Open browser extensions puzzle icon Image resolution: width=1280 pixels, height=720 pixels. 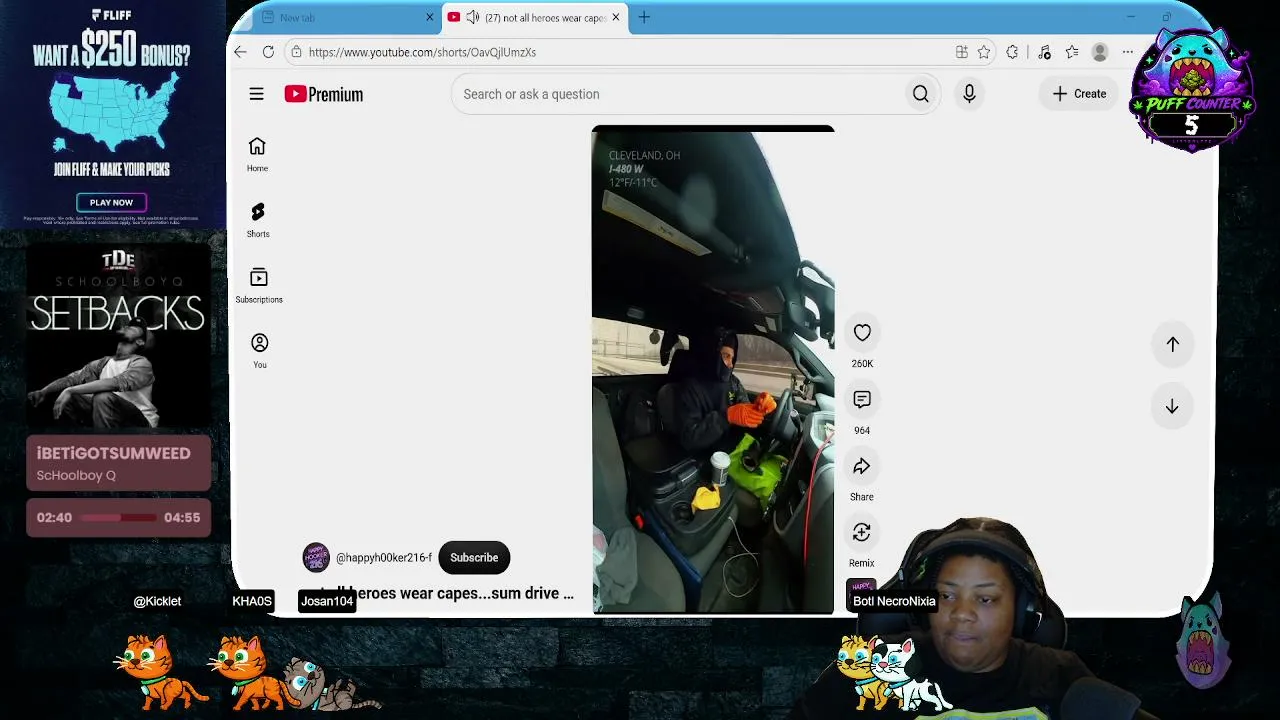tap(1012, 52)
